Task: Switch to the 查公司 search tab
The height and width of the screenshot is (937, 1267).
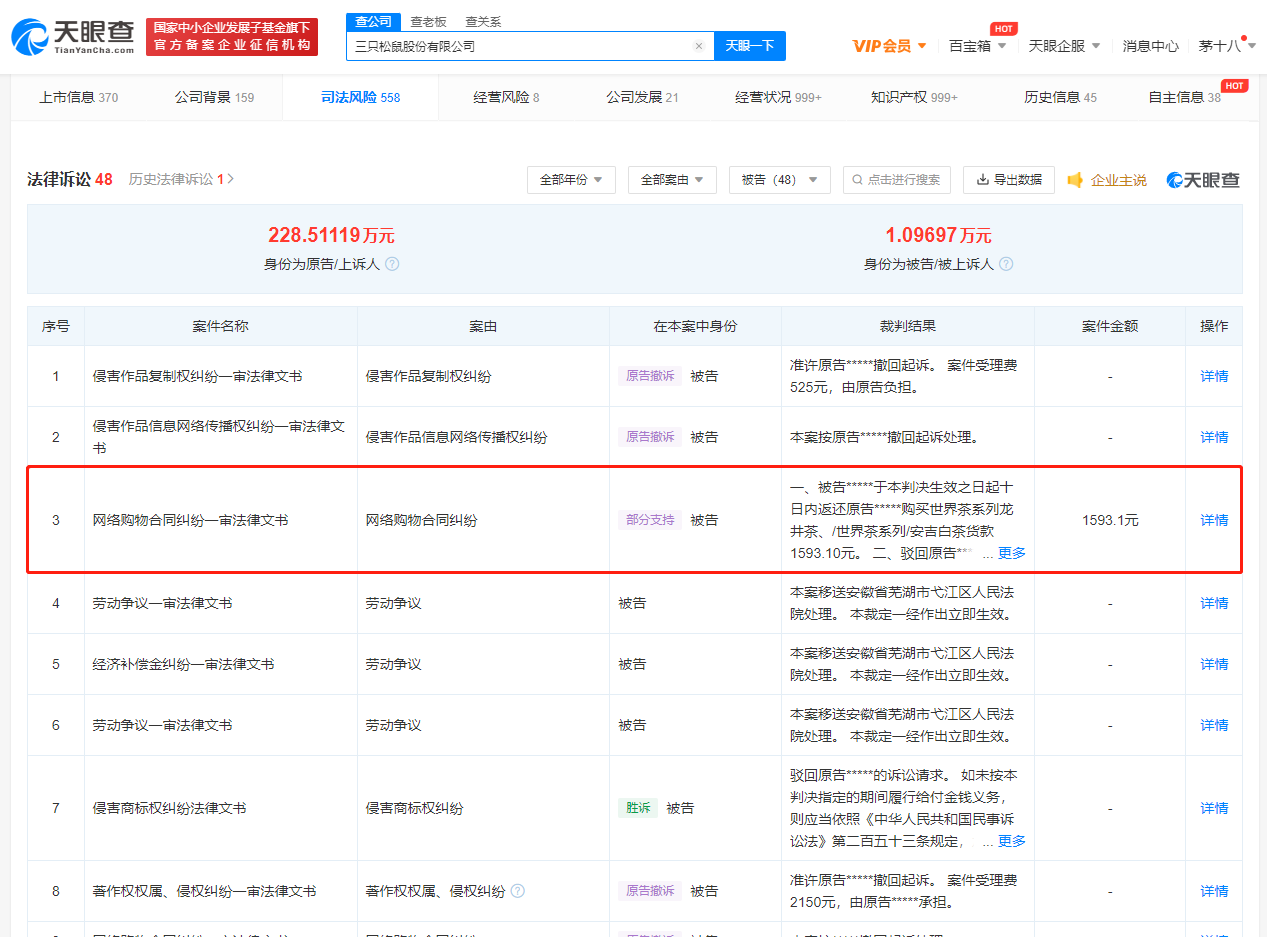Action: [x=374, y=22]
